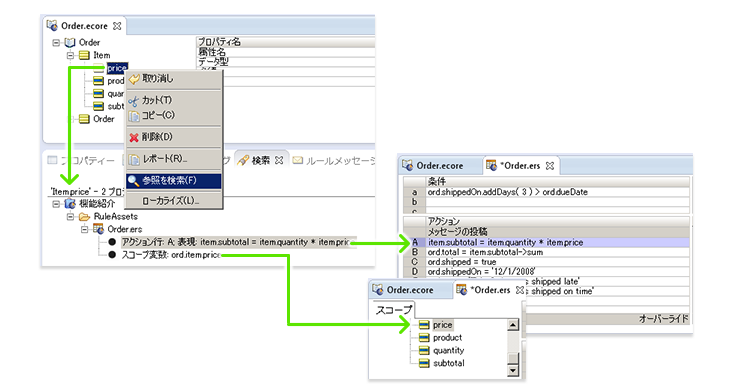750x391 pixels.
Task: Select price in the スコープ list
Action: [x=442, y=325]
